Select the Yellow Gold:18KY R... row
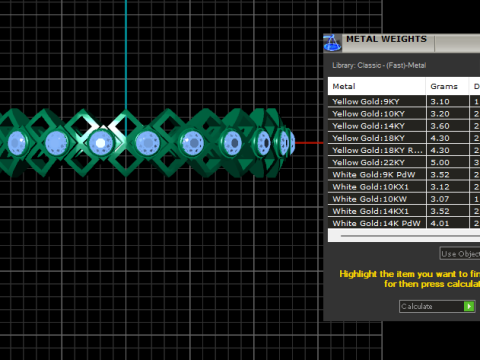Screen dimensions: 480x360 click(404, 150)
